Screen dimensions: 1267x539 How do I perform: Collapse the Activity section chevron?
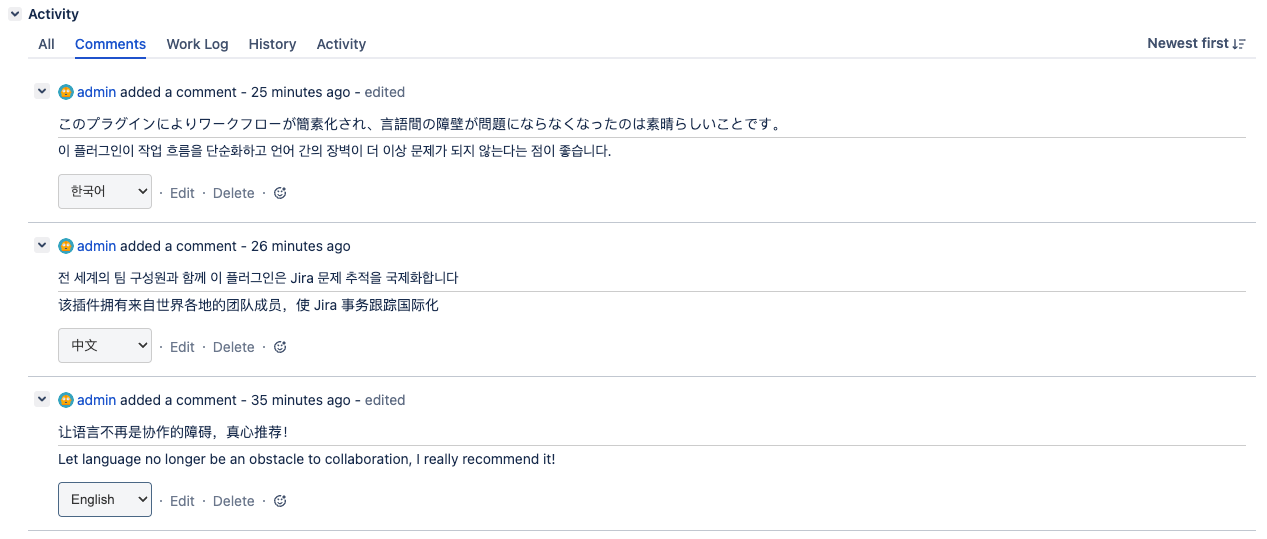[15, 15]
